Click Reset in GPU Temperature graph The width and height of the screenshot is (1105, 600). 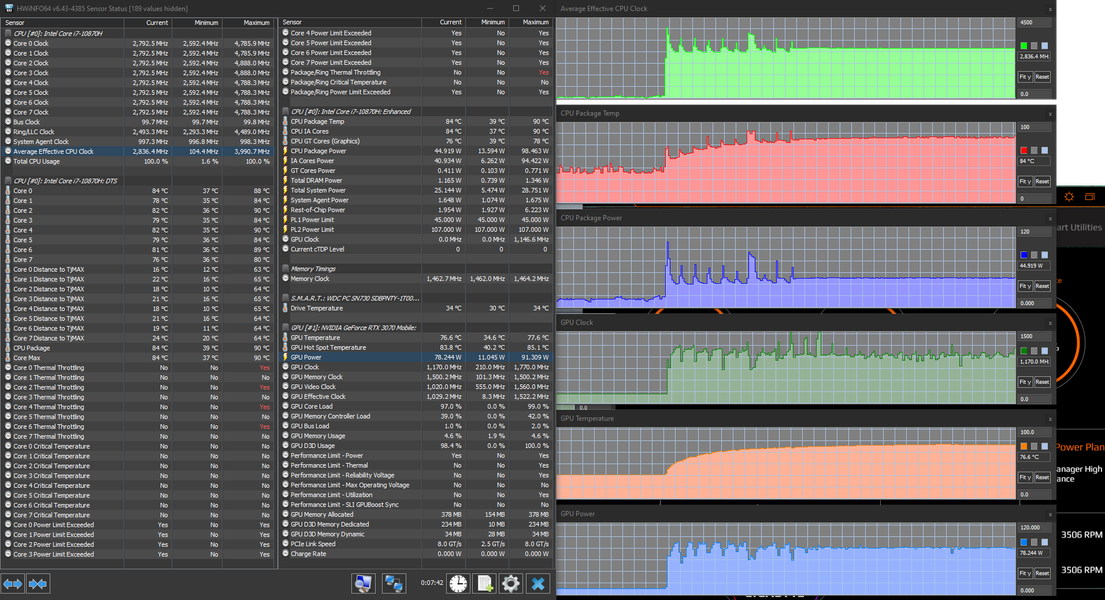[1042, 477]
